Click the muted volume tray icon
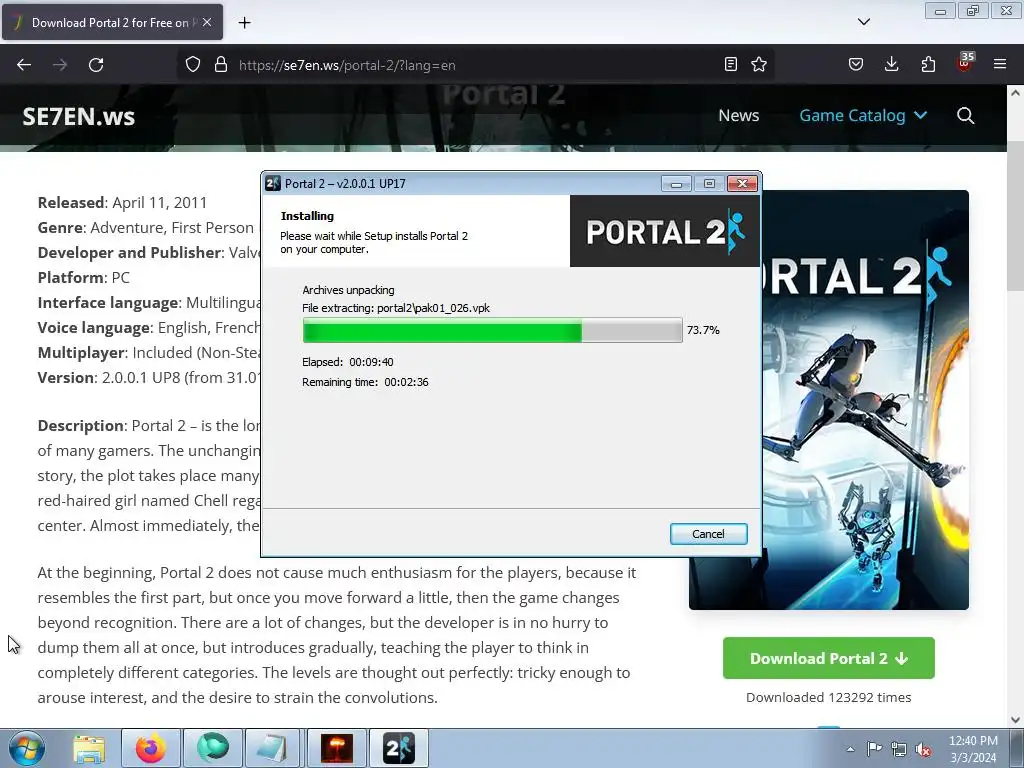 [923, 749]
